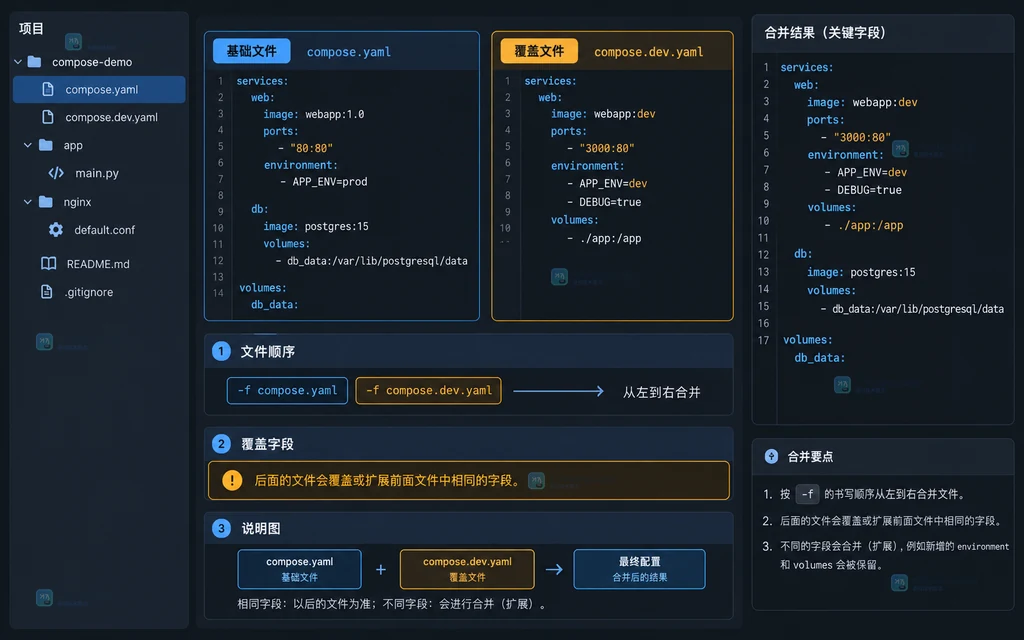Click the -f compose.yaml chip
This screenshot has width=1024, height=640.
(x=287, y=391)
